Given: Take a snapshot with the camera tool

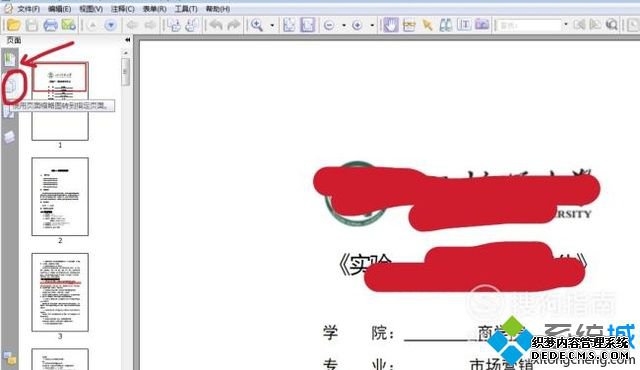Looking at the screenshot, I should pyautogui.click(x=482, y=25).
